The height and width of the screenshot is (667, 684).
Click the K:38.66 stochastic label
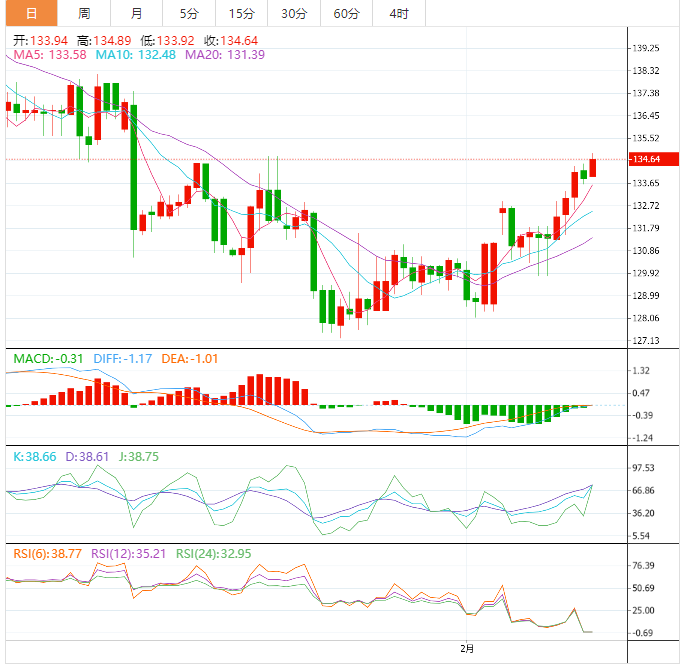[35, 457]
